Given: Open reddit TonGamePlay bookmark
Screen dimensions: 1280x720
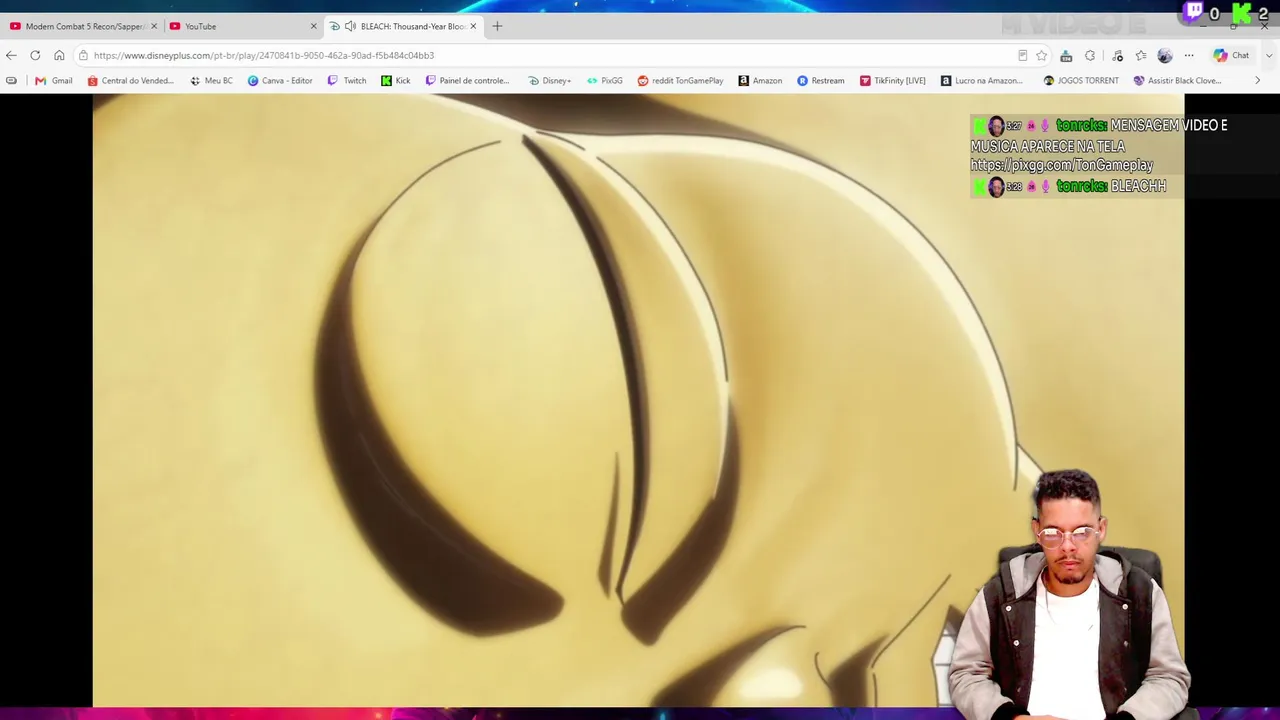Looking at the screenshot, I should 680,80.
